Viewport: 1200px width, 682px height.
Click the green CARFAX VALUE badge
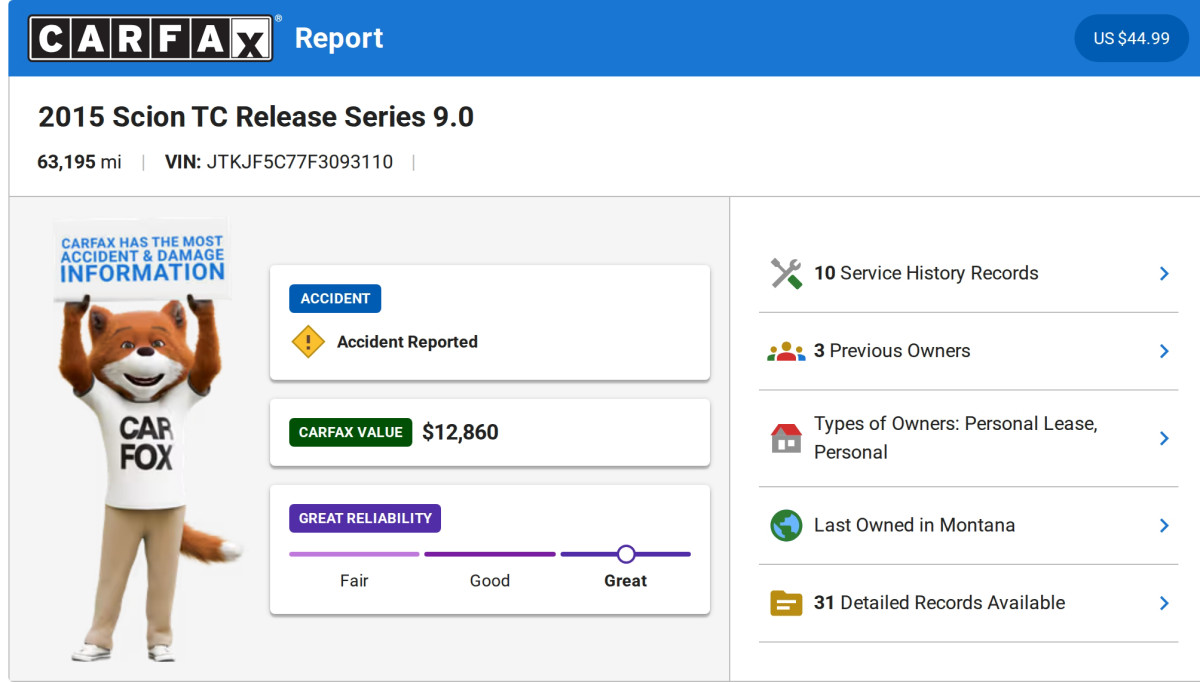click(350, 432)
